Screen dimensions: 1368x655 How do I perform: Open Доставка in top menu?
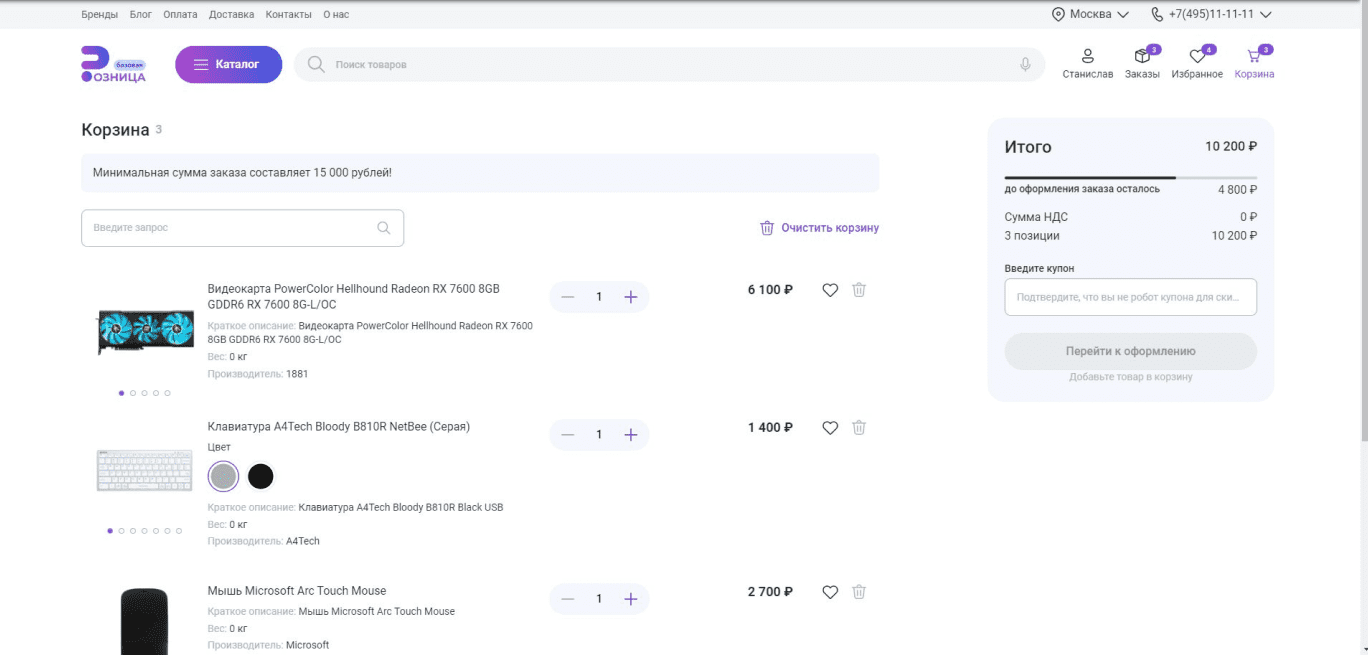click(x=231, y=15)
